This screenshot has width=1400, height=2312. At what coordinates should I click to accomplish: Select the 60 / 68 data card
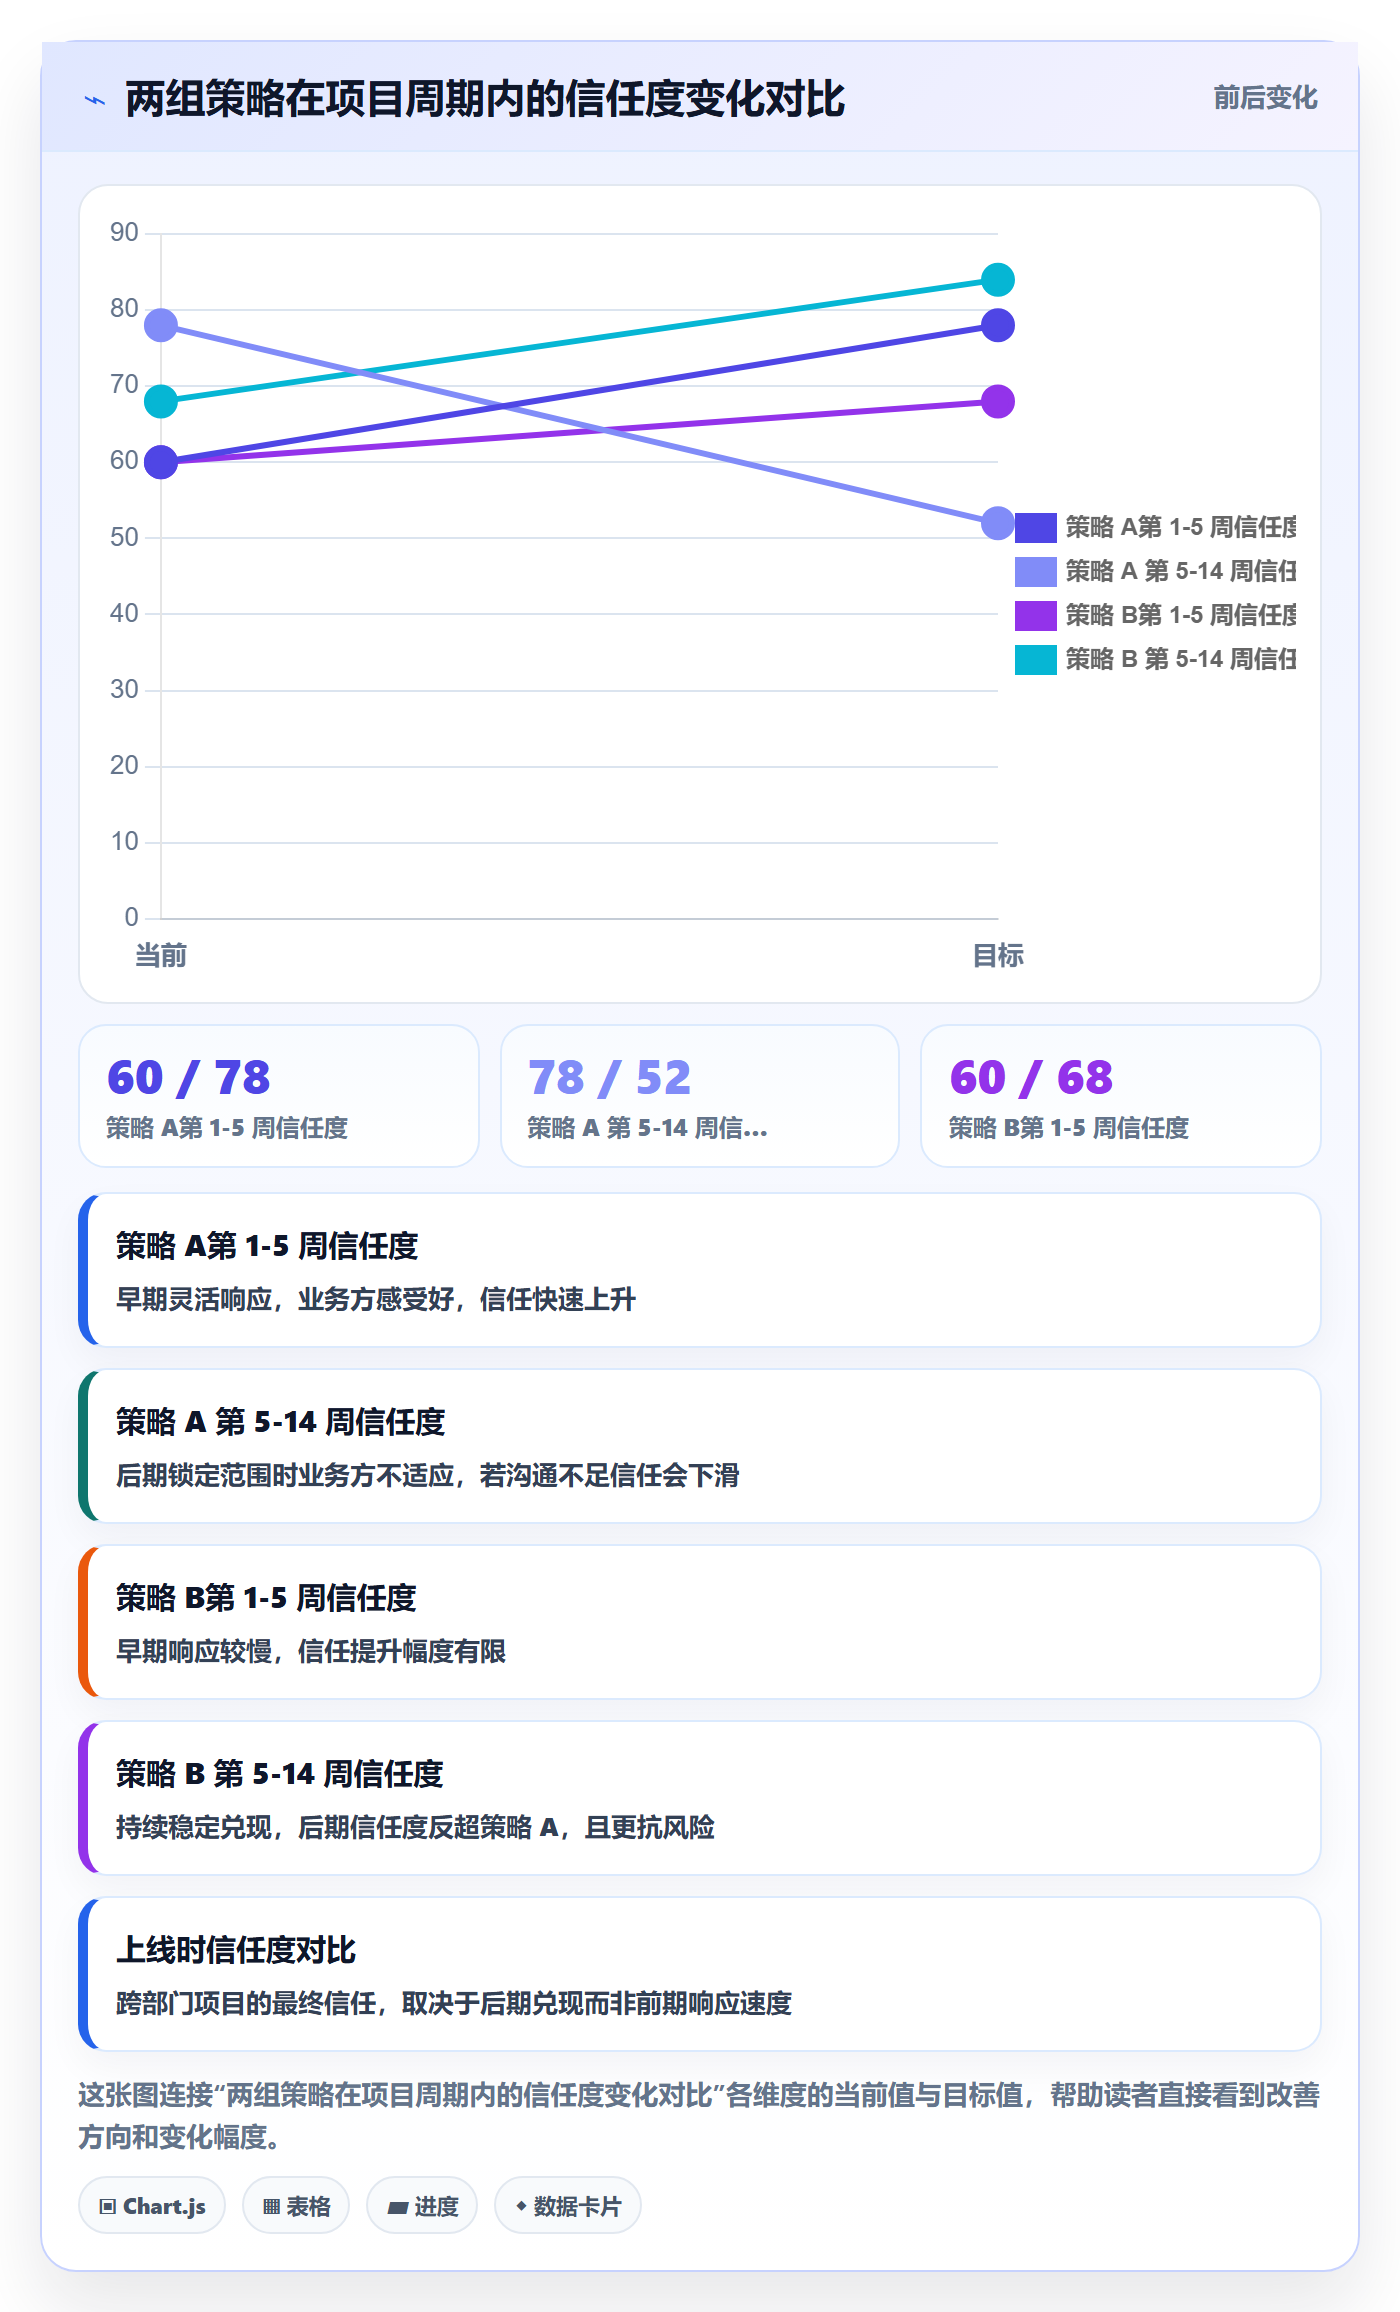click(1121, 1096)
